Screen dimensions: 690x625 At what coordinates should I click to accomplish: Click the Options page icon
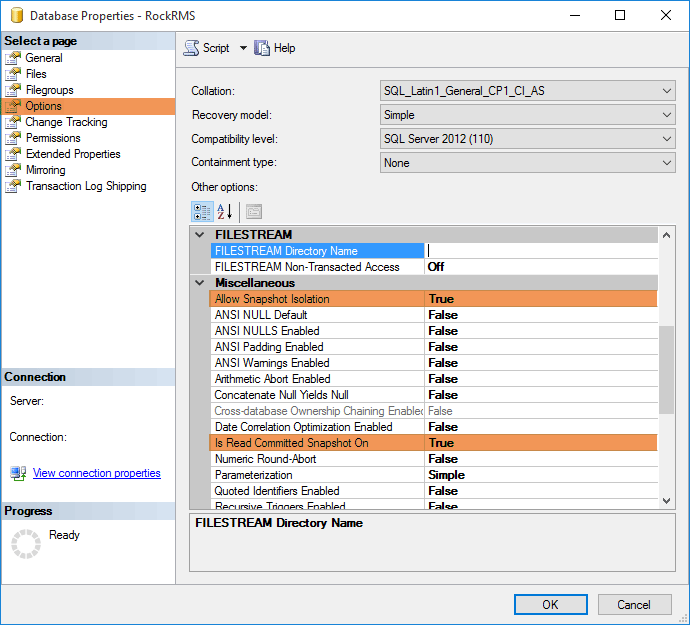13,106
